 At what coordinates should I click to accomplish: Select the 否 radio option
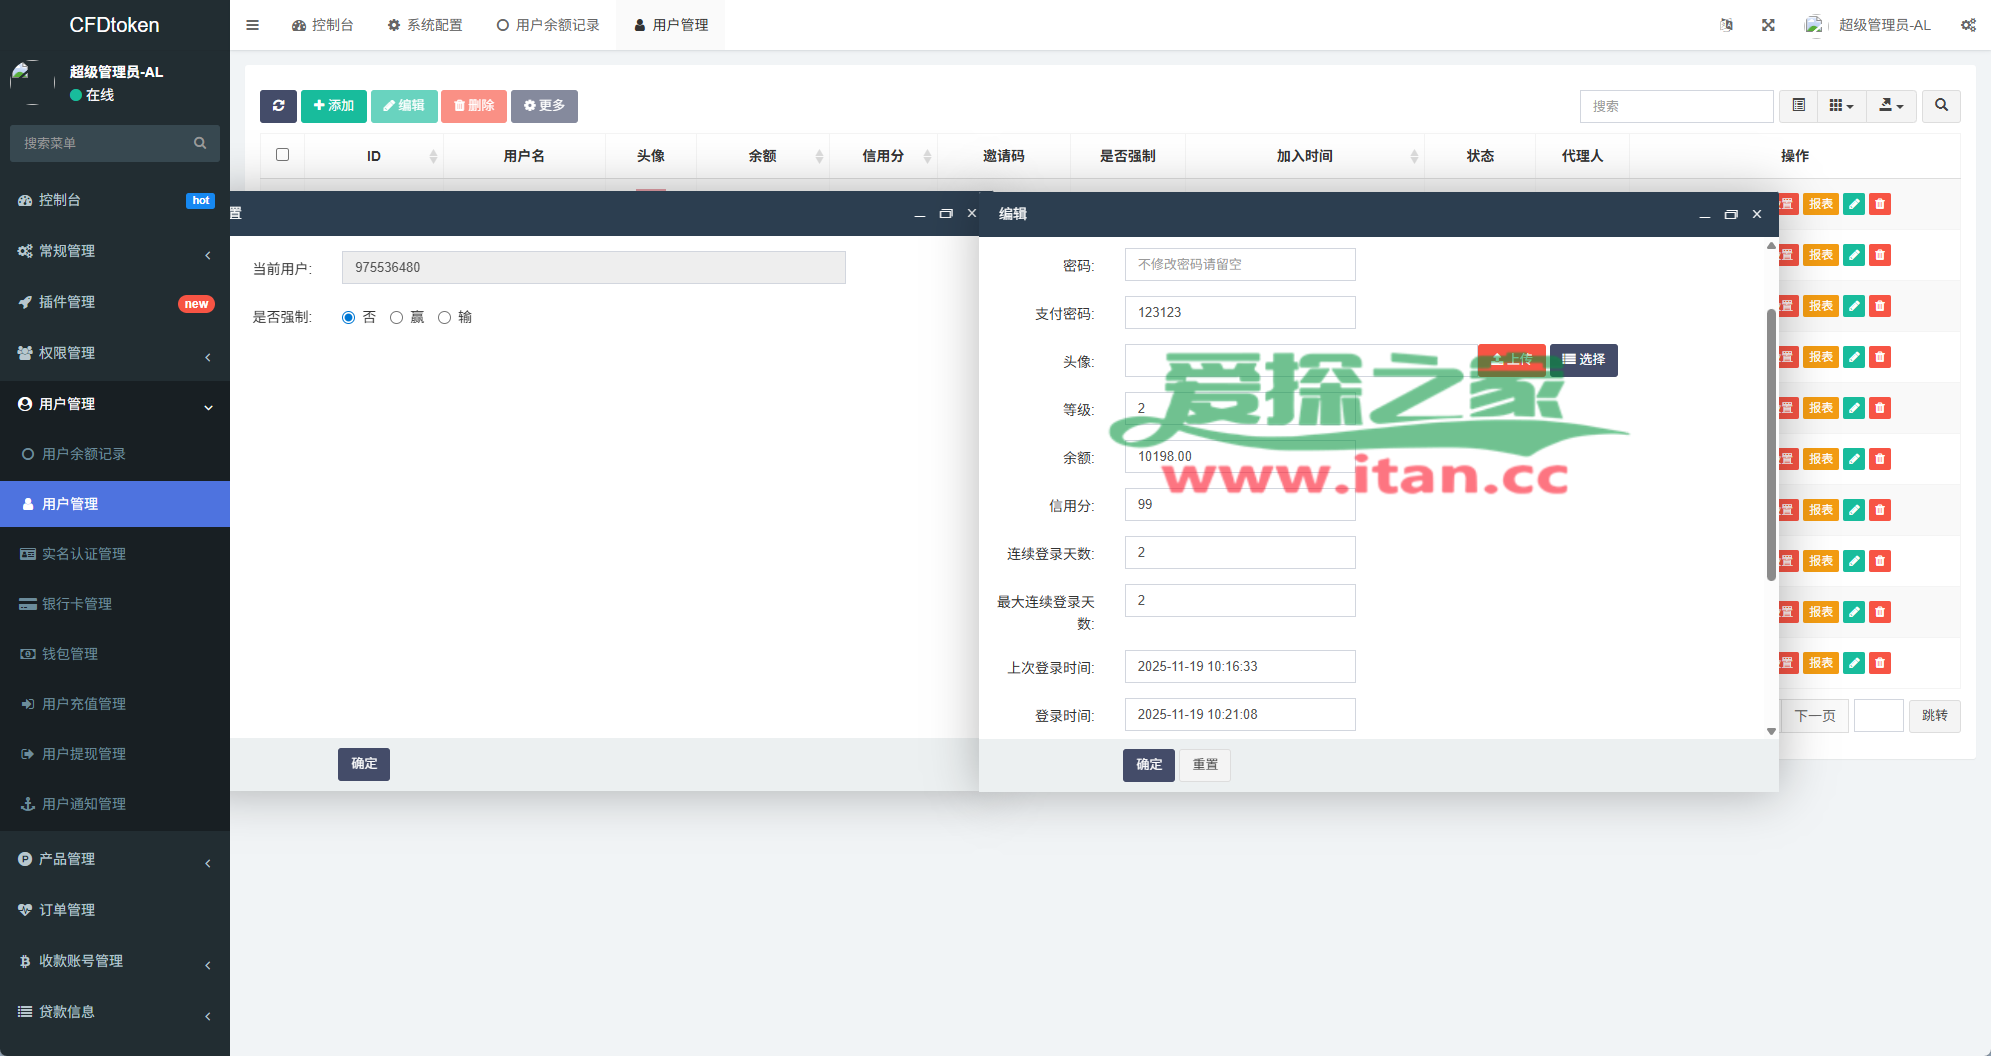(349, 318)
